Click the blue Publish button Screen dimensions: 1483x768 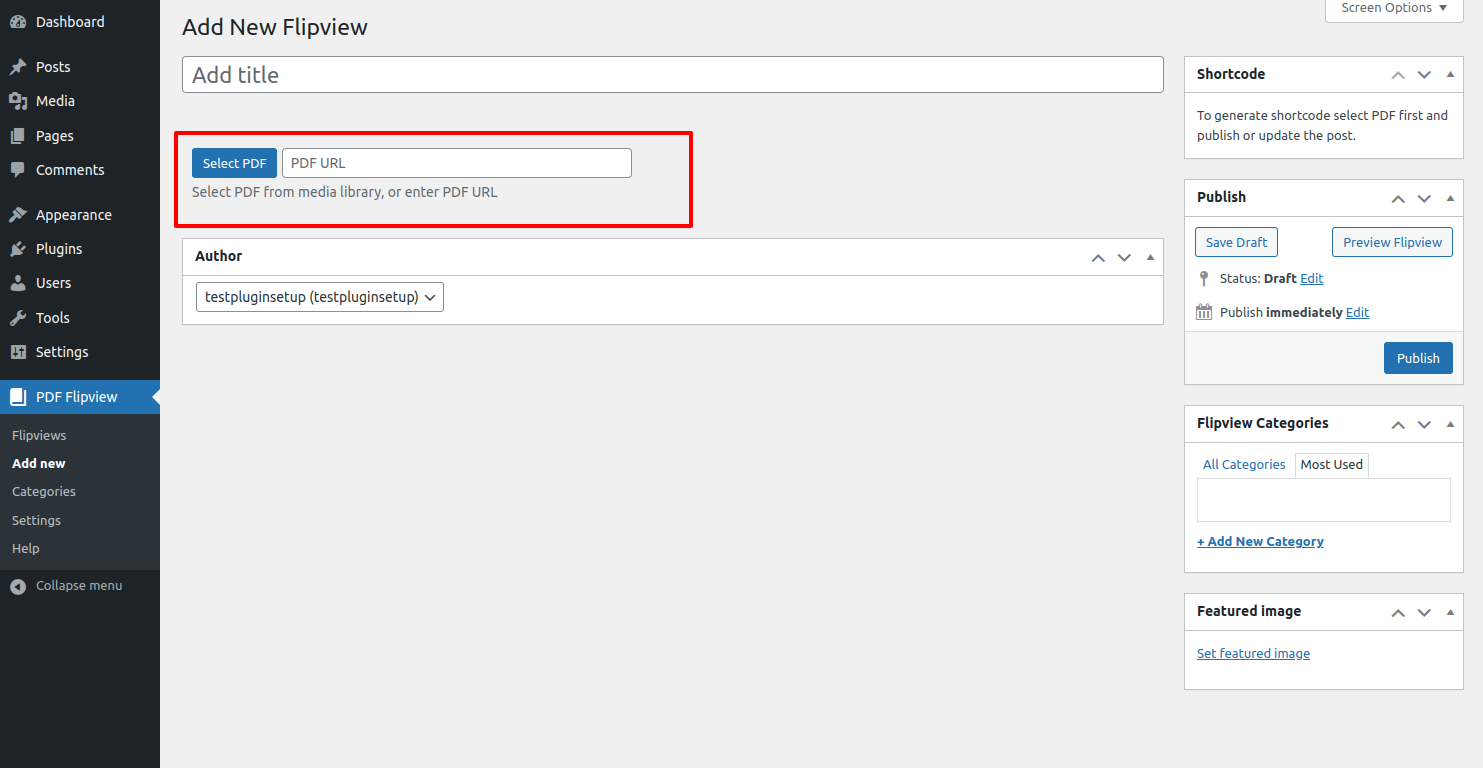click(1417, 358)
